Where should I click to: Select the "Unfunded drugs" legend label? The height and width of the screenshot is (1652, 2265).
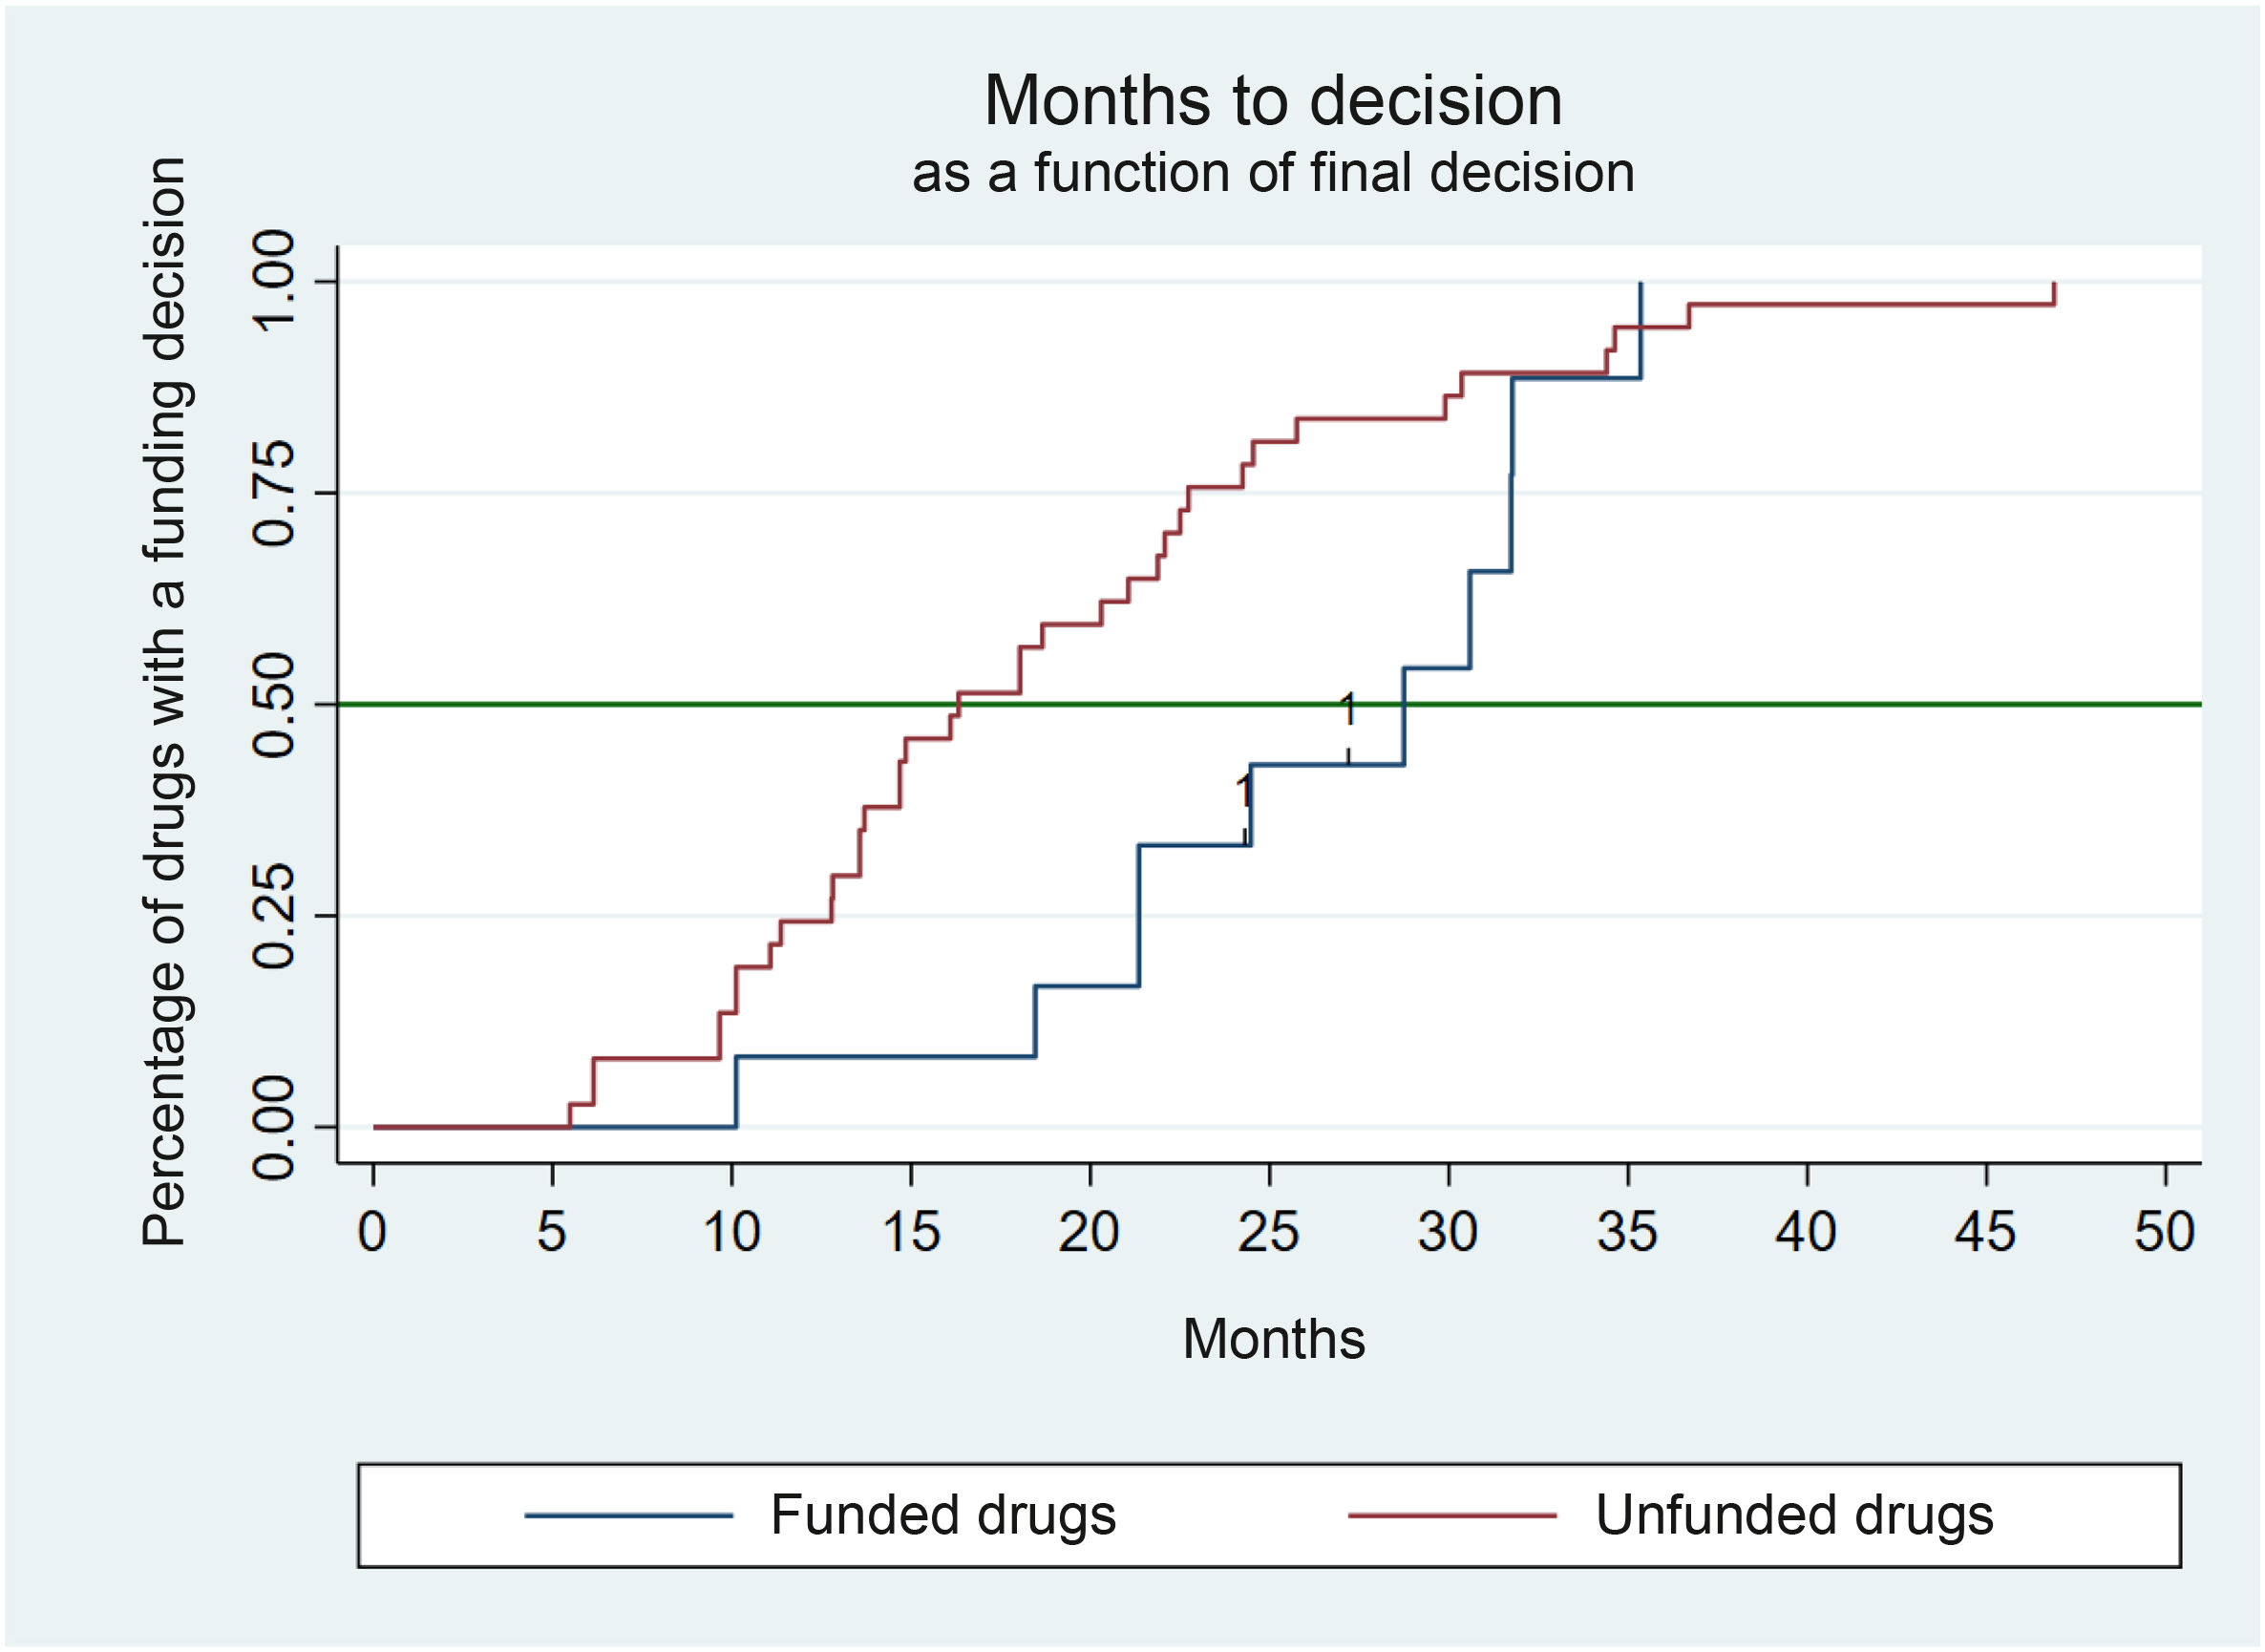tap(1794, 1515)
